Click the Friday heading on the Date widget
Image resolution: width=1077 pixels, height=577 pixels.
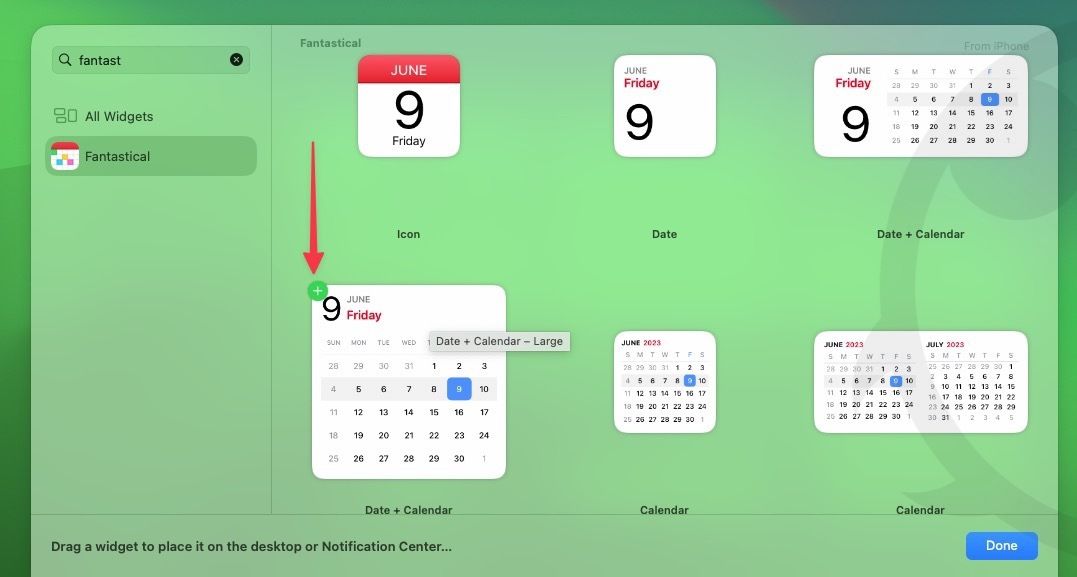(x=640, y=83)
